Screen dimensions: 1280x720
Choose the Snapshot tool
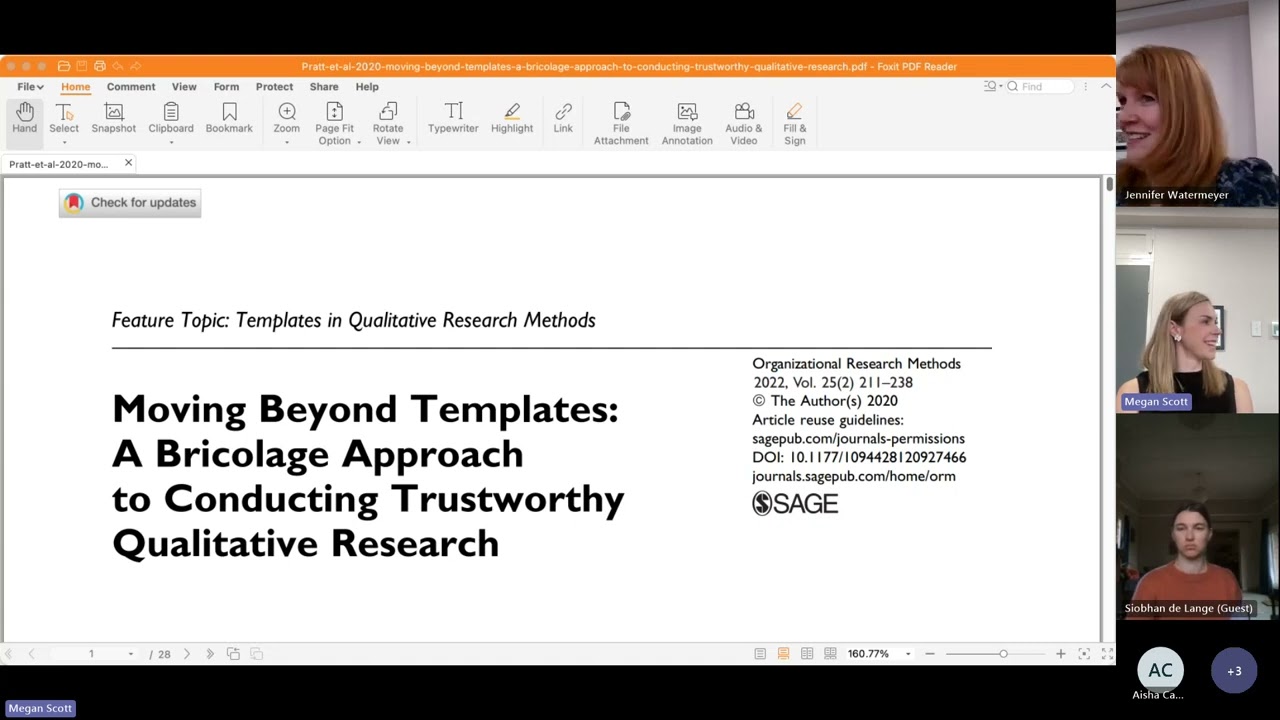point(113,118)
